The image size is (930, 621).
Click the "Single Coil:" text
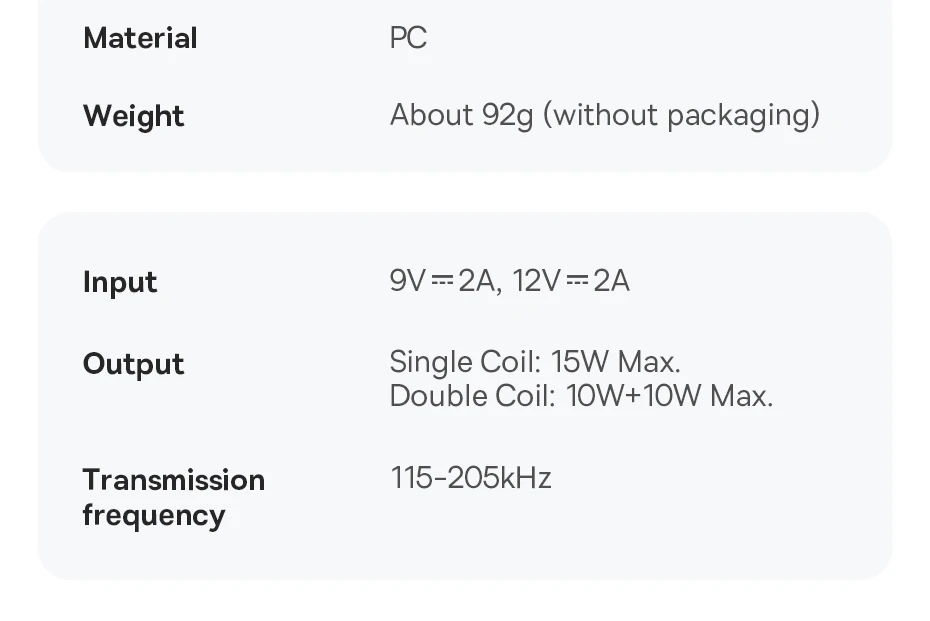tap(465, 361)
